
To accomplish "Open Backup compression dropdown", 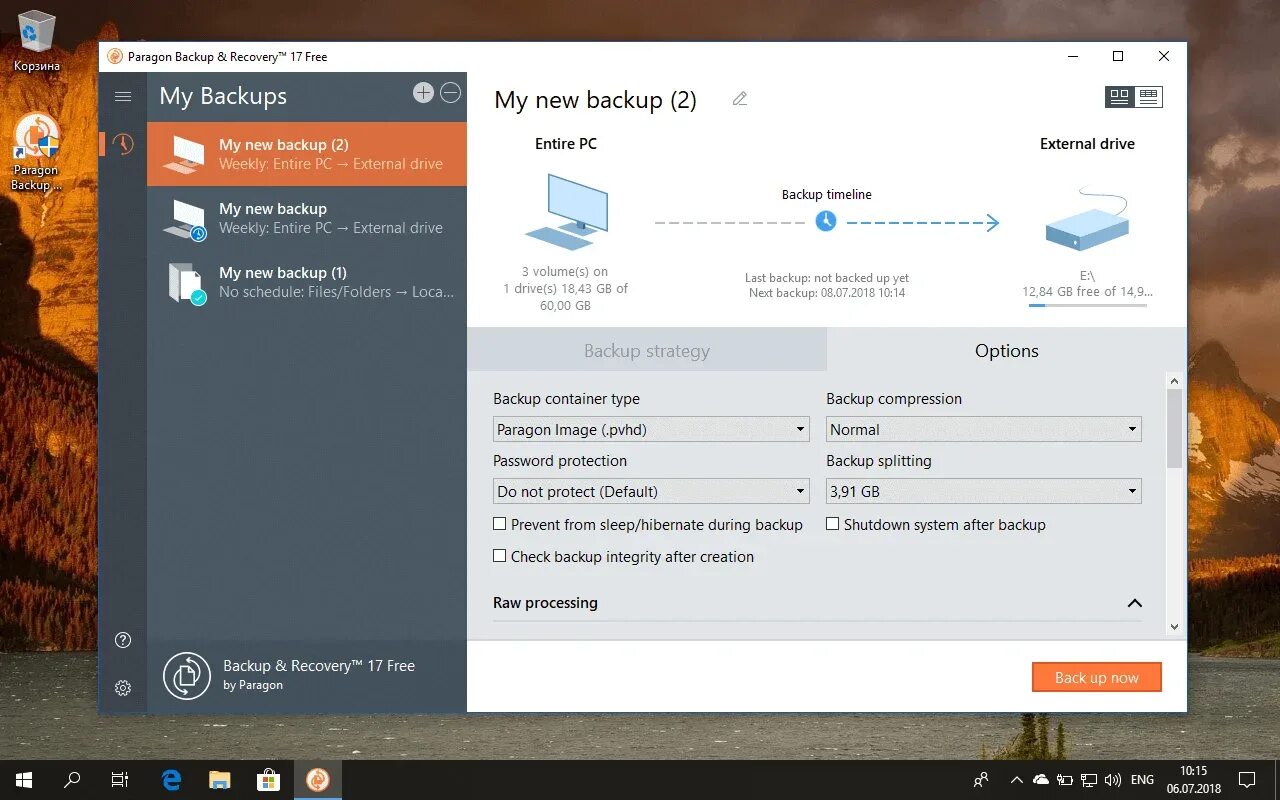I will [984, 430].
